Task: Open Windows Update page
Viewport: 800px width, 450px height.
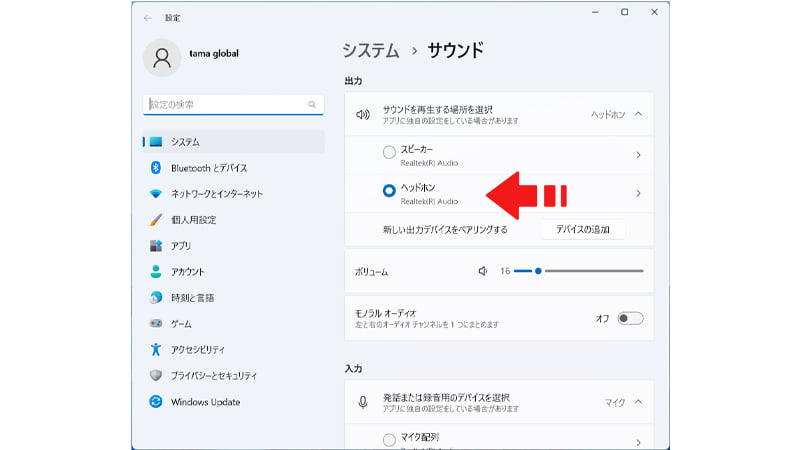Action: (205, 402)
